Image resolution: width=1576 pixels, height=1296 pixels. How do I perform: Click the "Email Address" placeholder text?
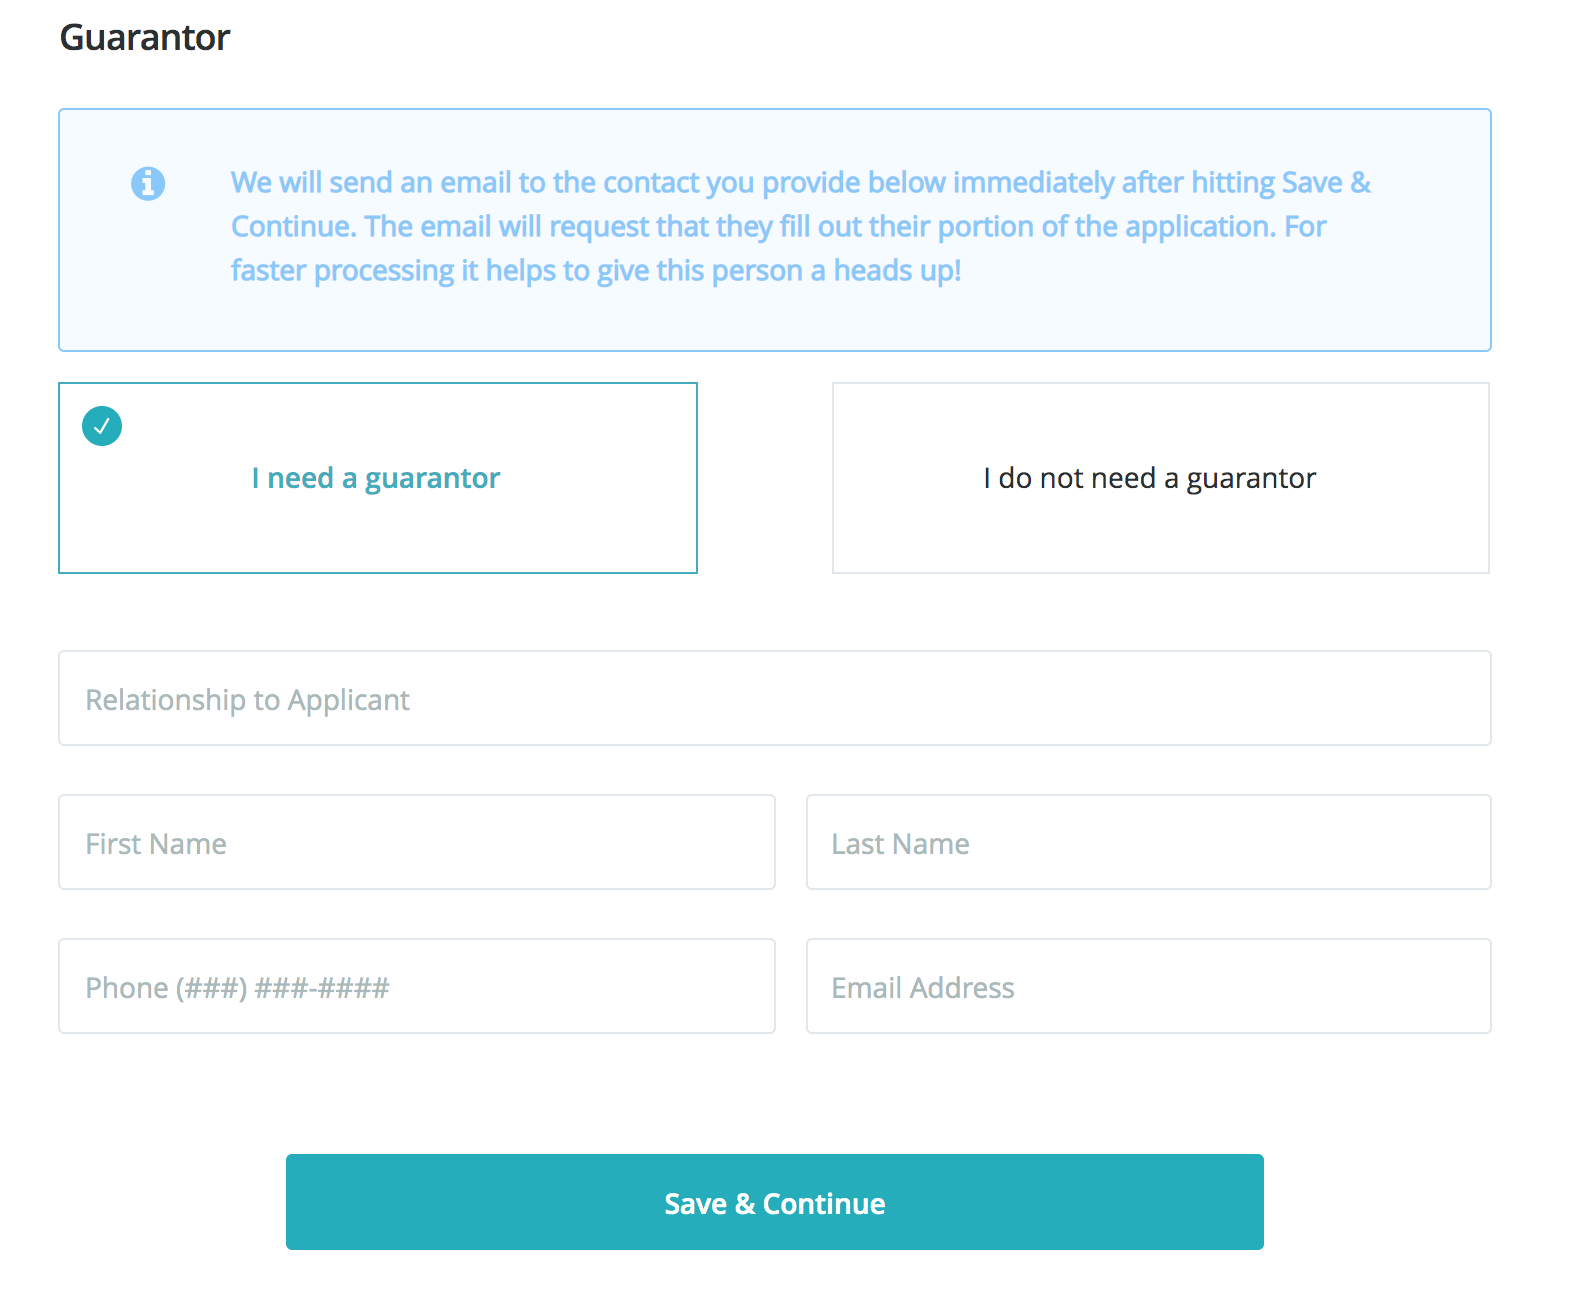click(x=923, y=988)
